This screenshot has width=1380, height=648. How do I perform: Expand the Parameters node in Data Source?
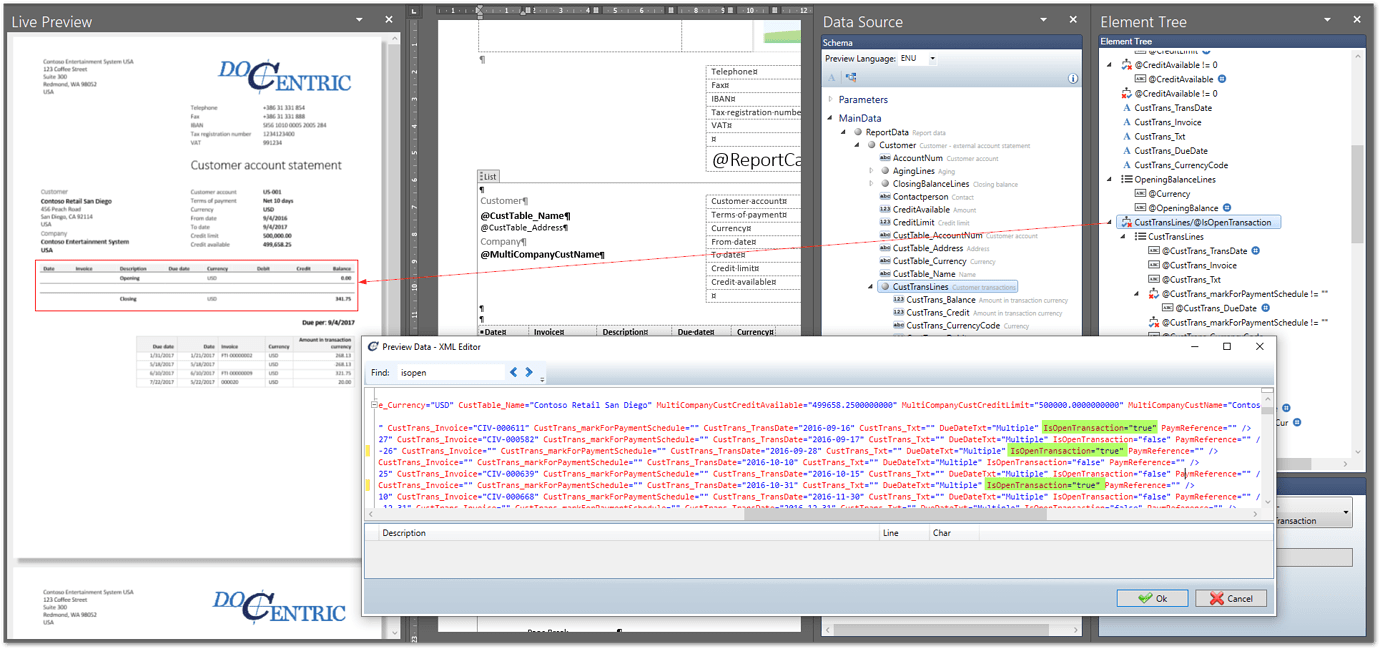830,98
